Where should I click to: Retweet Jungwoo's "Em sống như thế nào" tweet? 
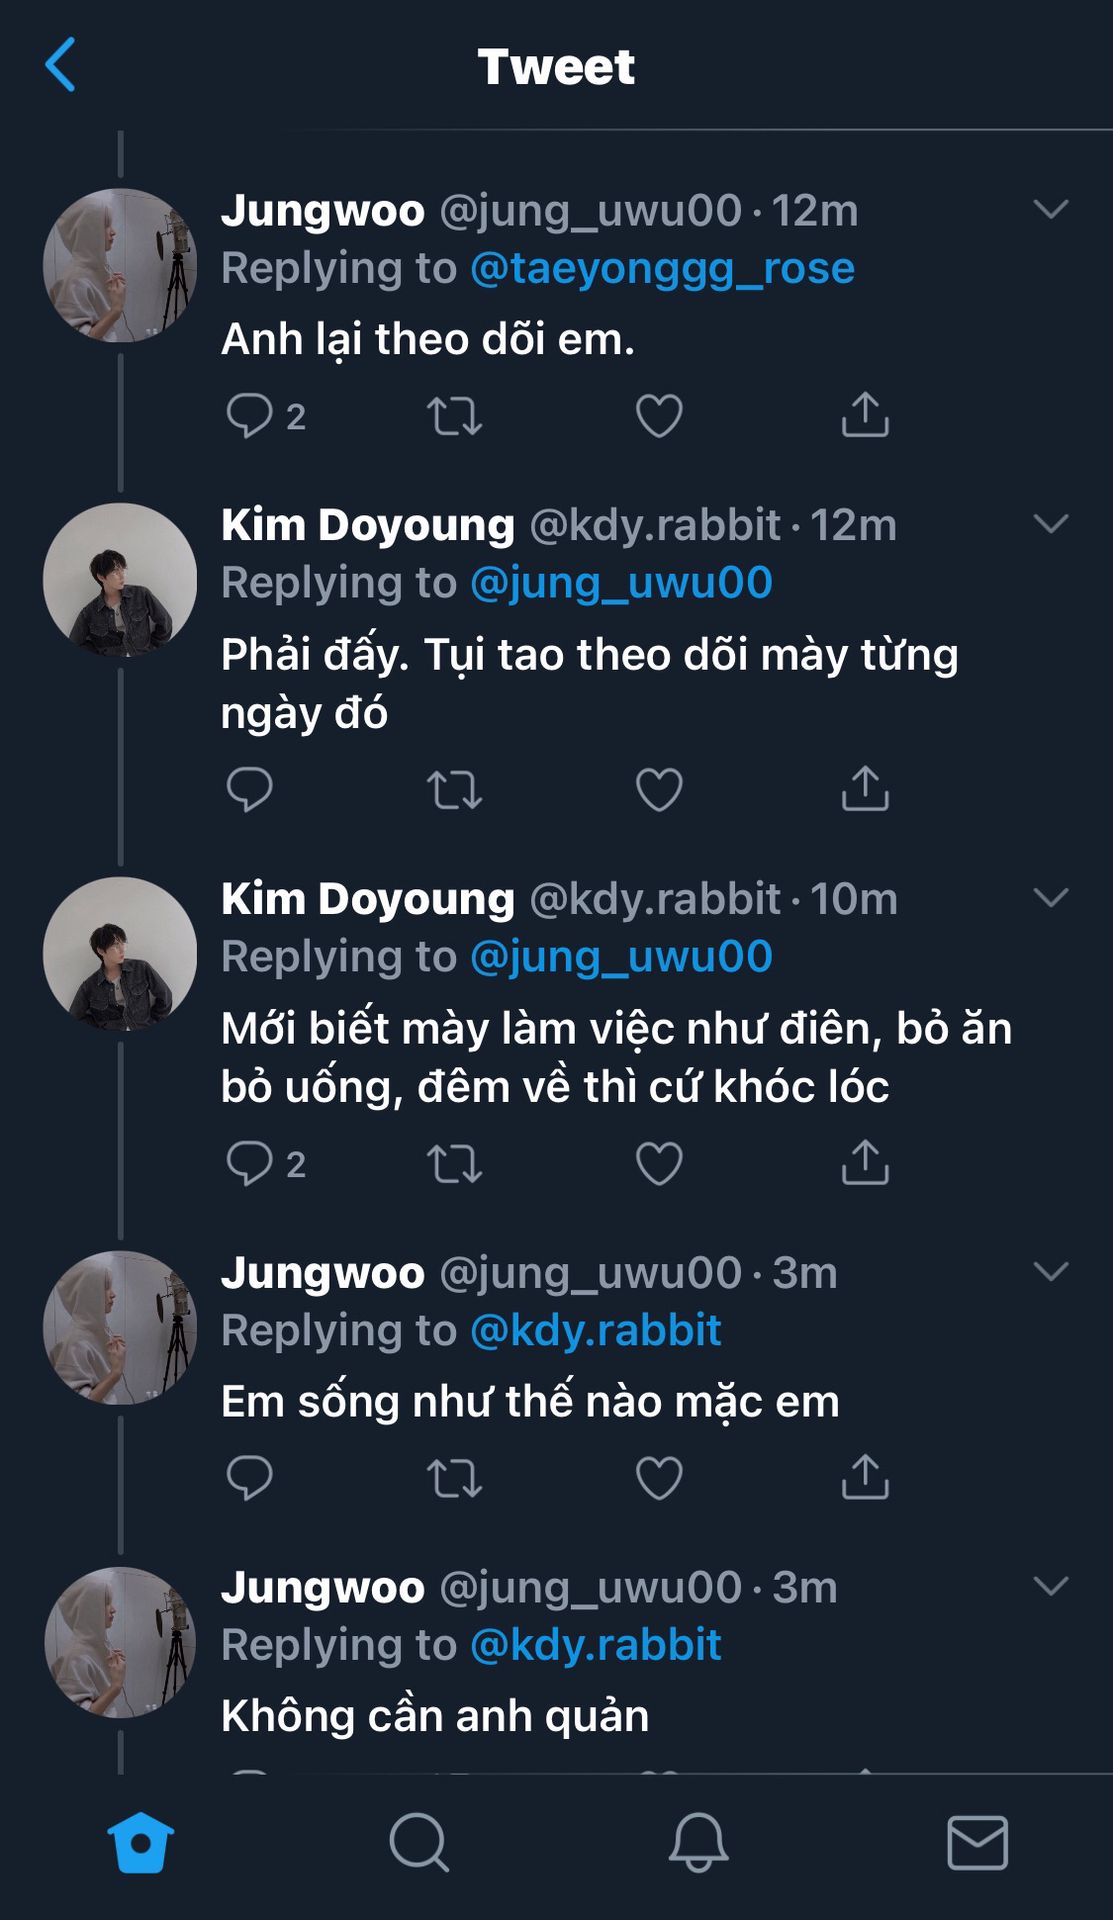click(x=455, y=1478)
